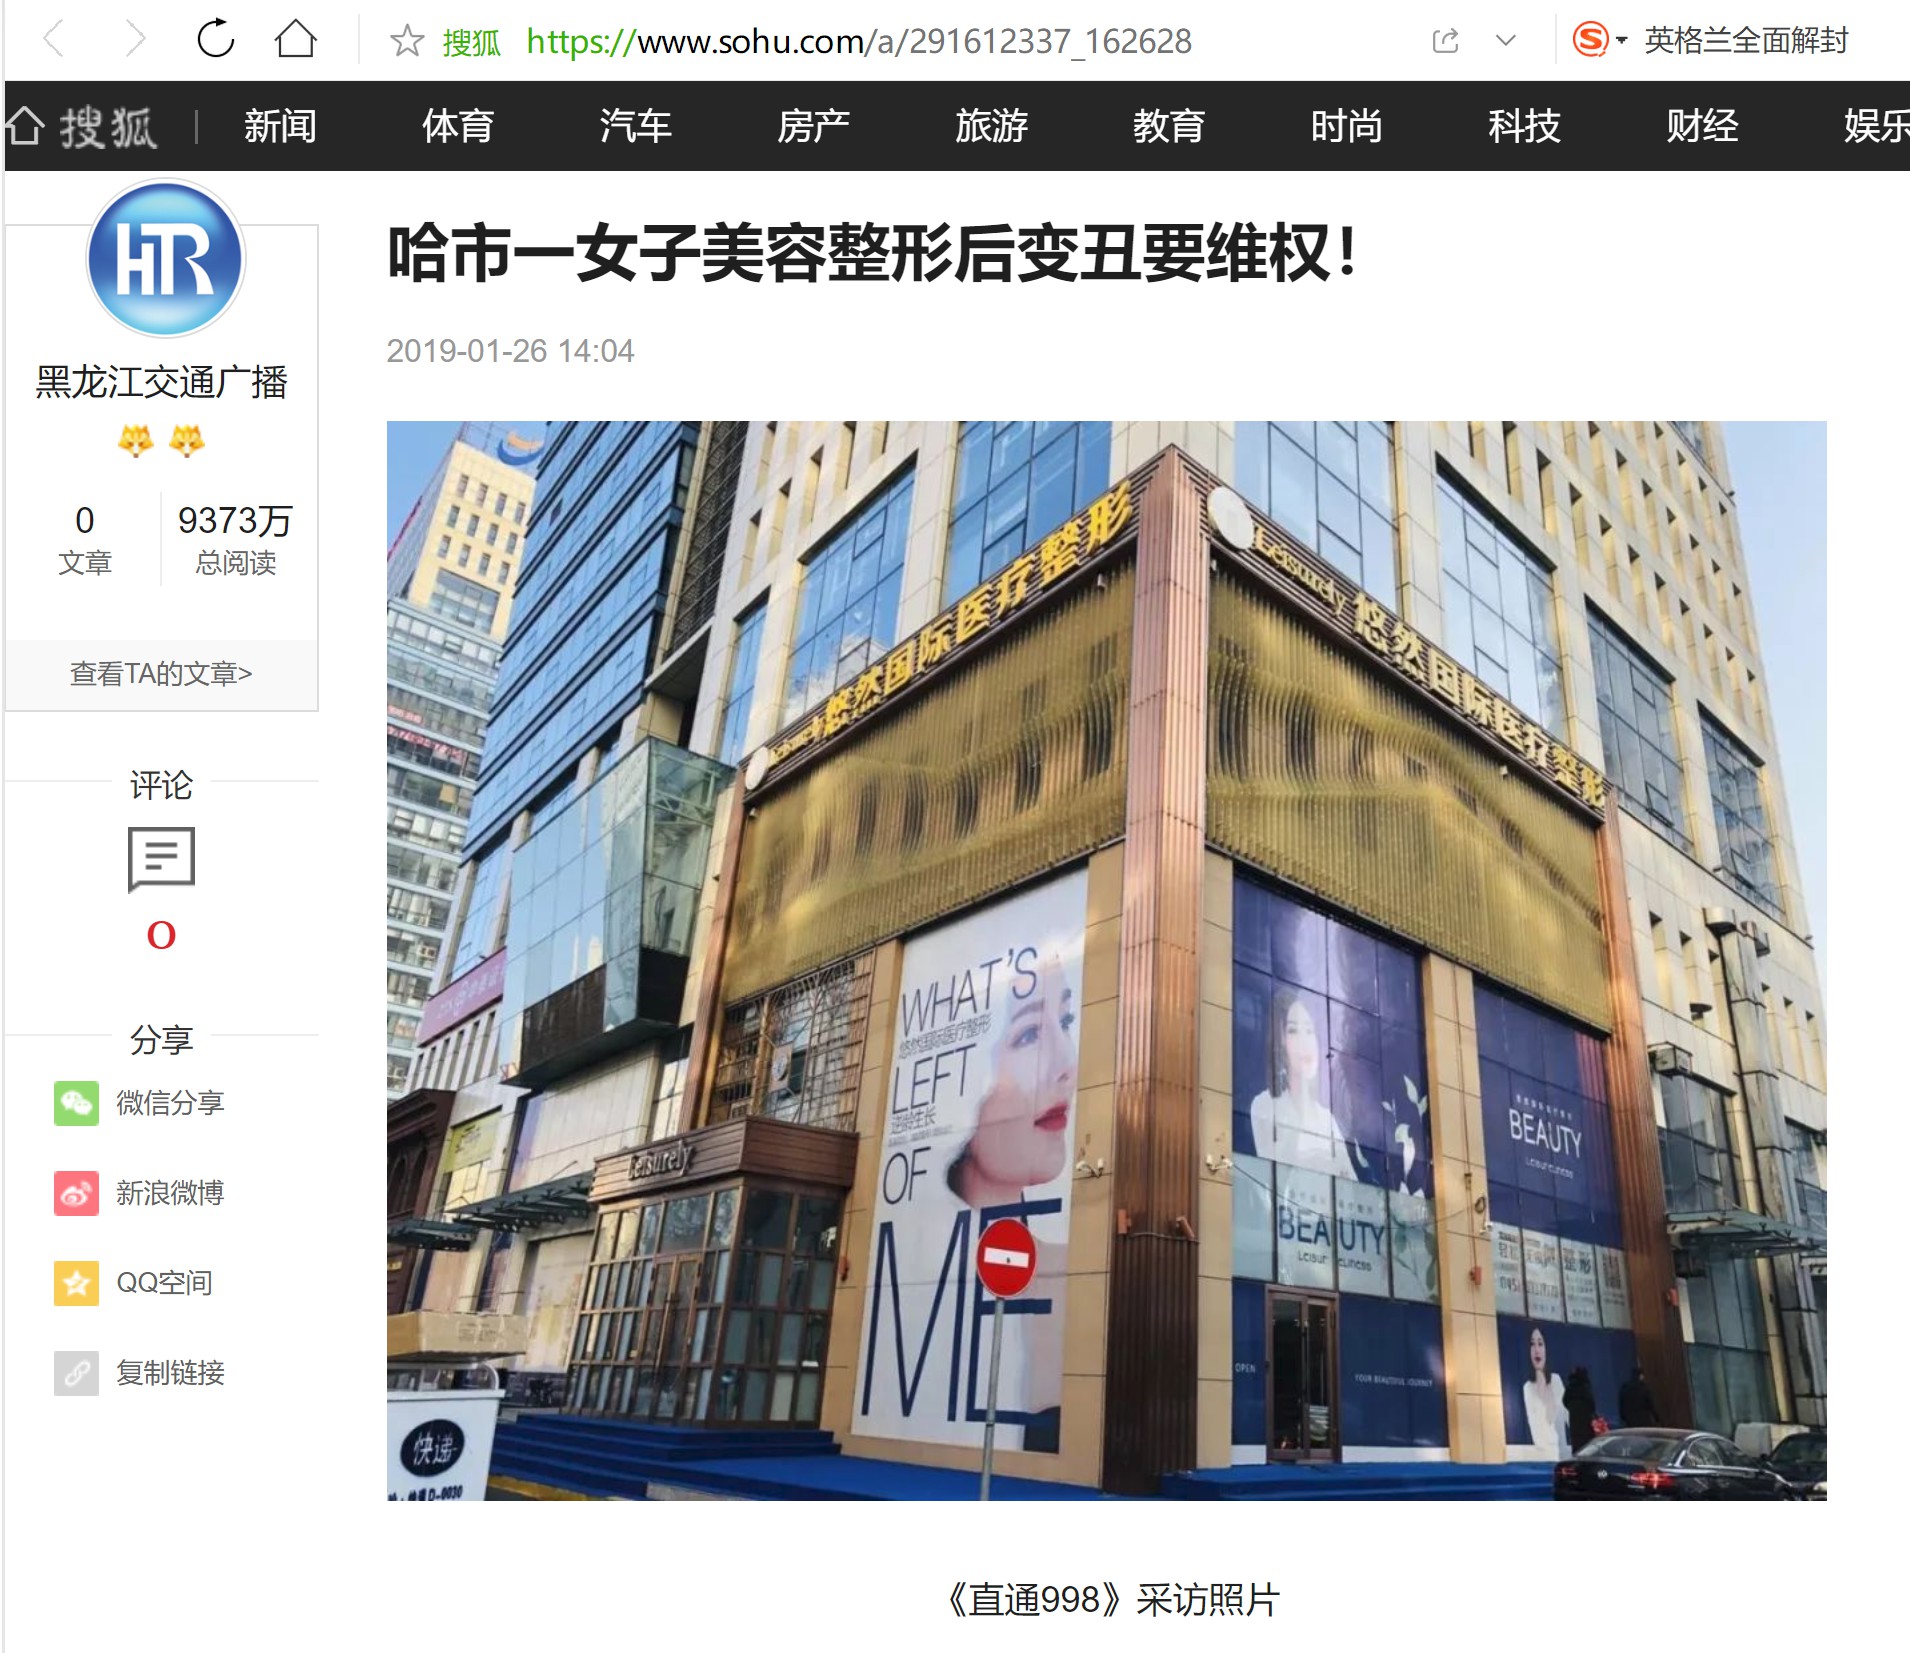Click the first fox badge icon

click(136, 439)
